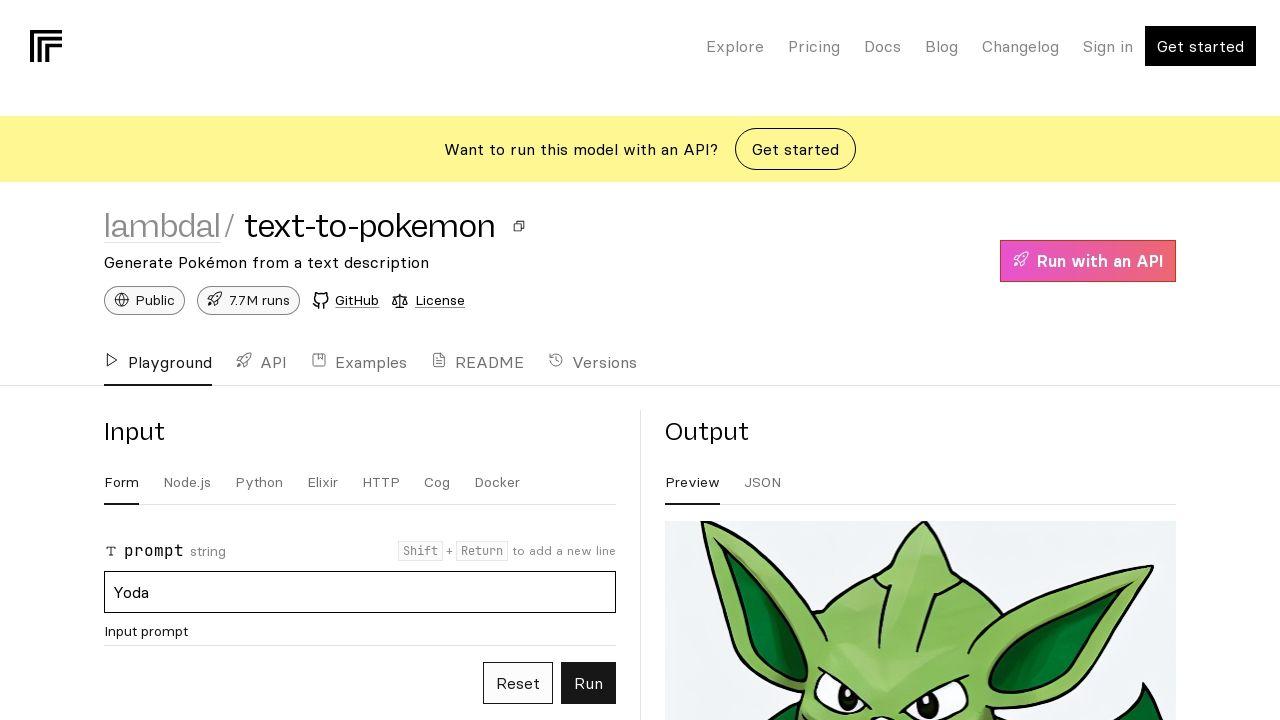1280x720 pixels.
Task: Click the text-type icon beside prompt
Action: pyautogui.click(x=111, y=551)
